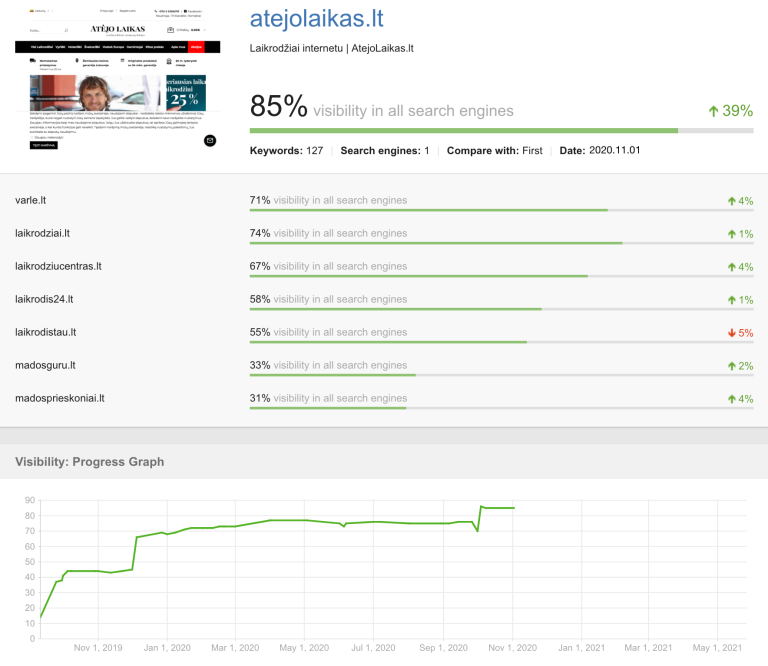Click the 85% visibility progress bar

click(501, 131)
